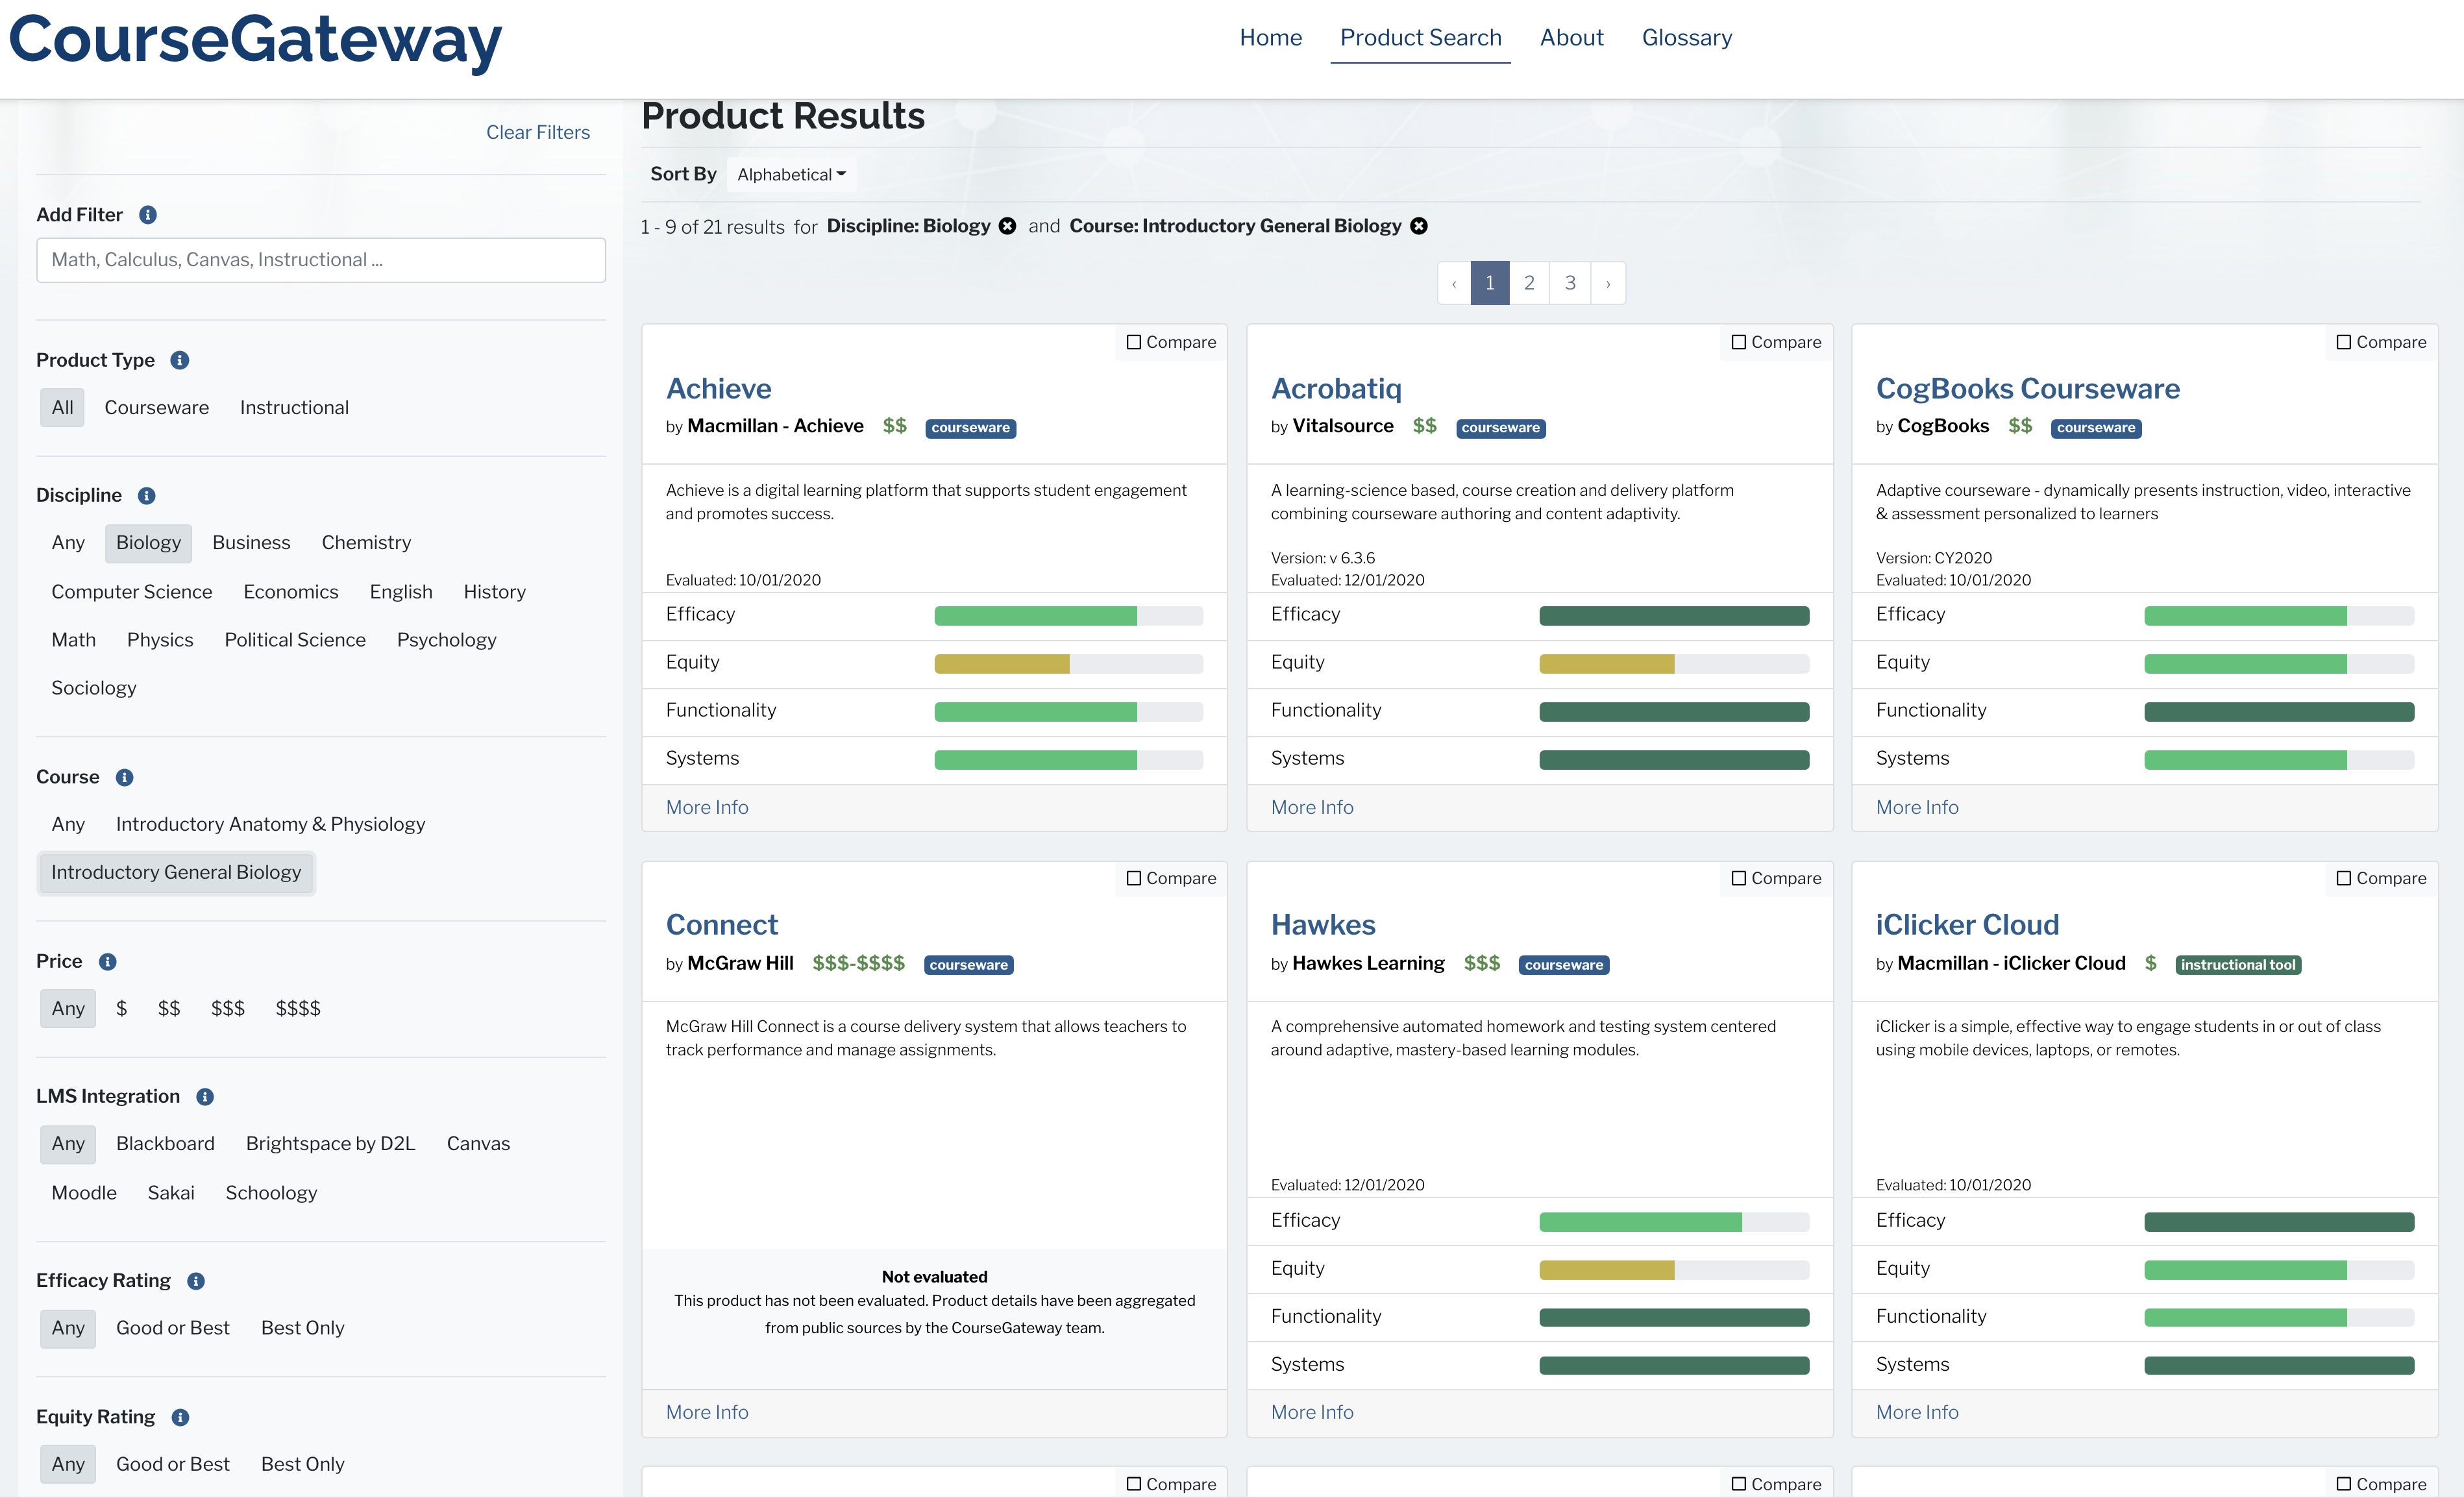Select Chemistry discipline filter
The width and height of the screenshot is (2464, 1498).
pyautogui.click(x=366, y=542)
